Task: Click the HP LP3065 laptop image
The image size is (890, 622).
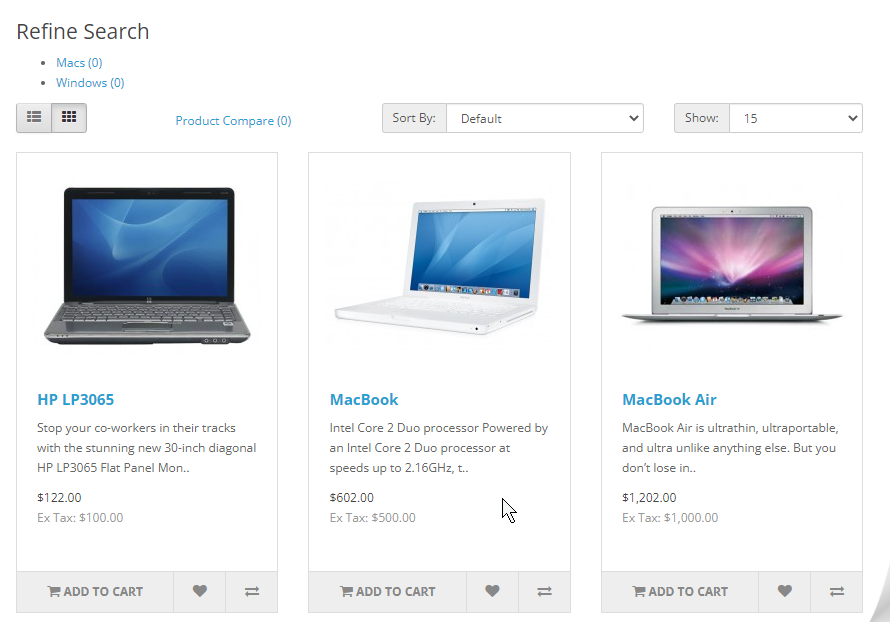Action: coord(147,266)
